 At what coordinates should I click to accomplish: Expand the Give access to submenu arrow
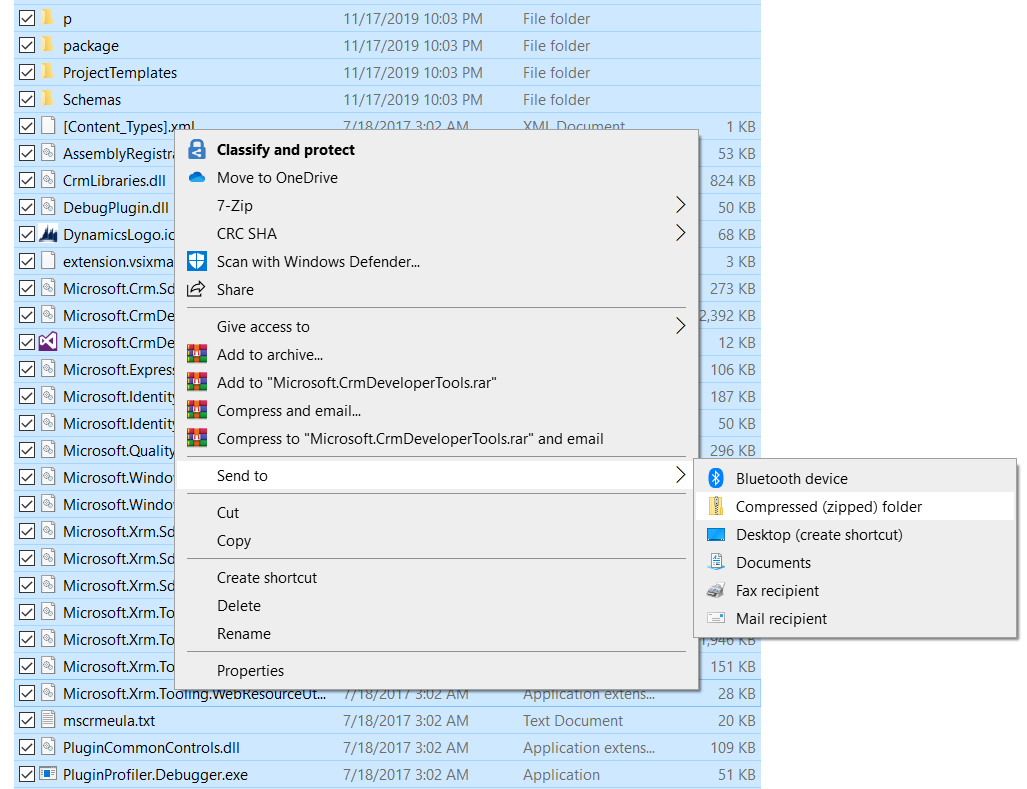(x=681, y=325)
